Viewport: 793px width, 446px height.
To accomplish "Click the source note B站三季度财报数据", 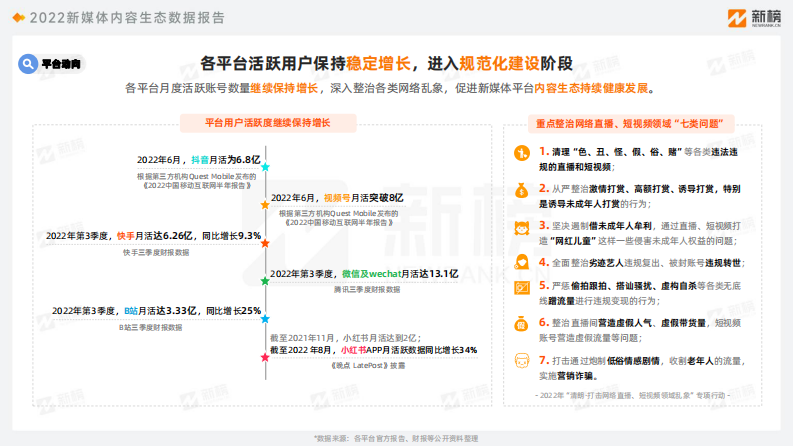I will [150, 328].
